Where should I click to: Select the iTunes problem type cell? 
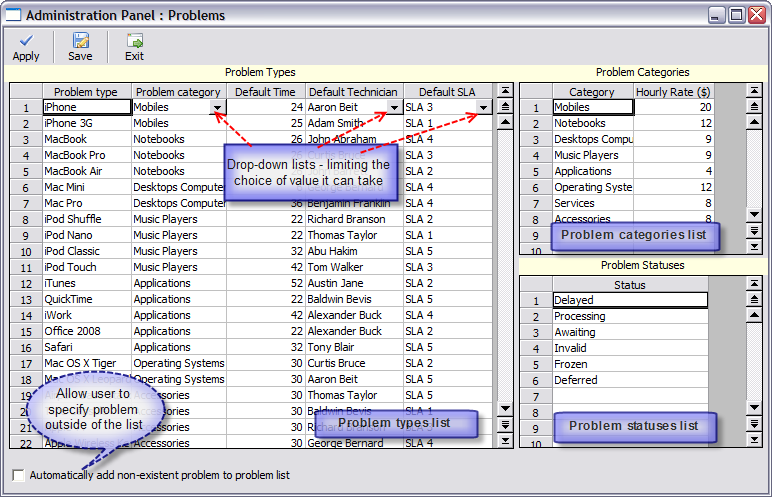pyautogui.click(x=87, y=283)
